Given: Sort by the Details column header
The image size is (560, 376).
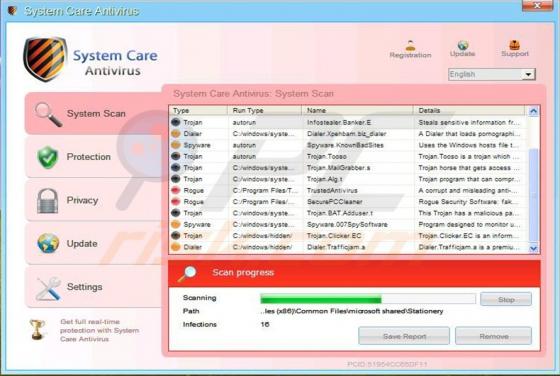Looking at the screenshot, I should coord(469,110).
